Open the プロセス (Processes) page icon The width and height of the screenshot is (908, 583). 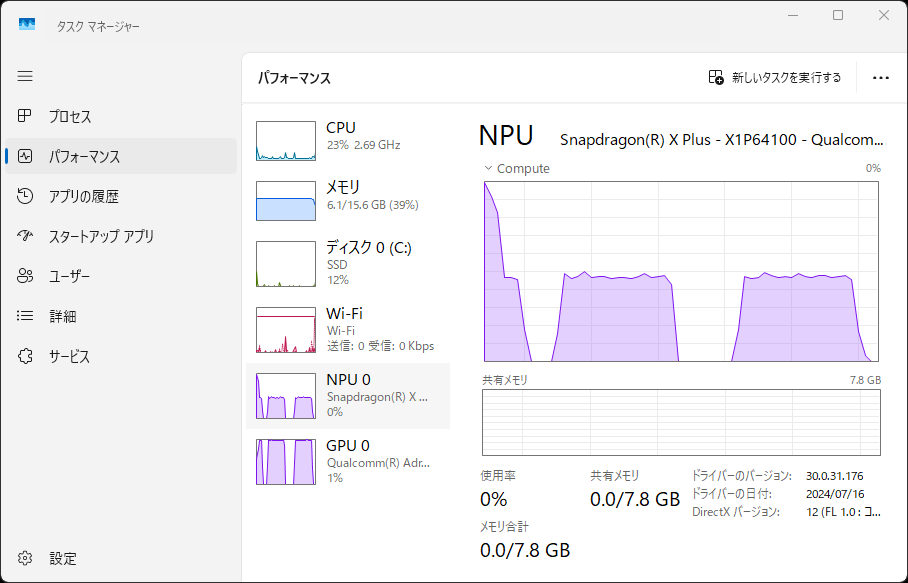click(x=24, y=116)
